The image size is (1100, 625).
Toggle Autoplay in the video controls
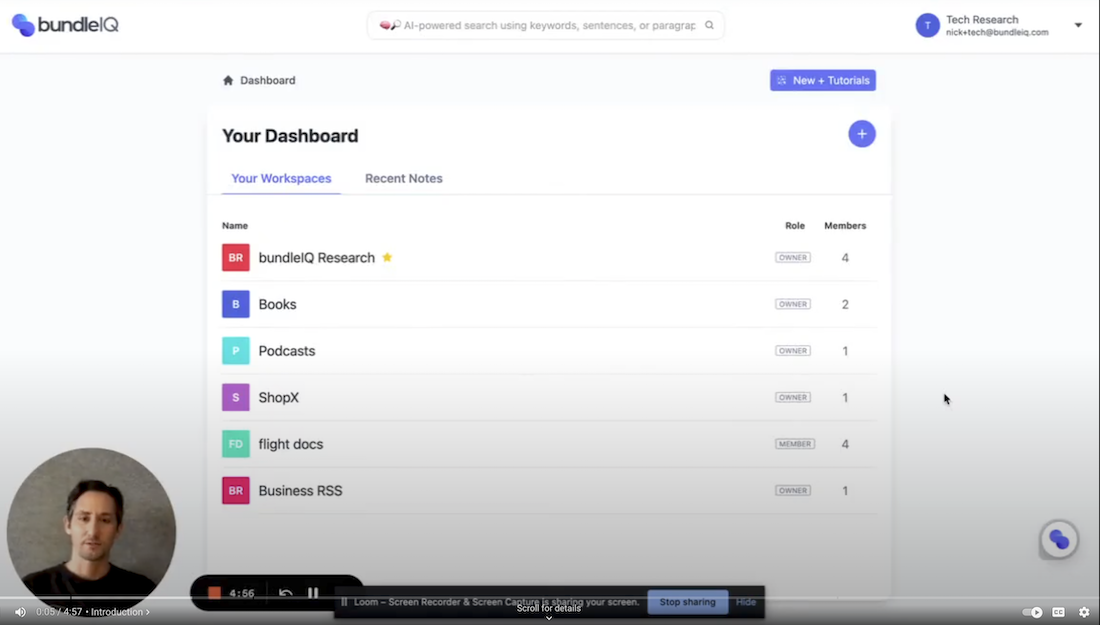click(x=1031, y=612)
